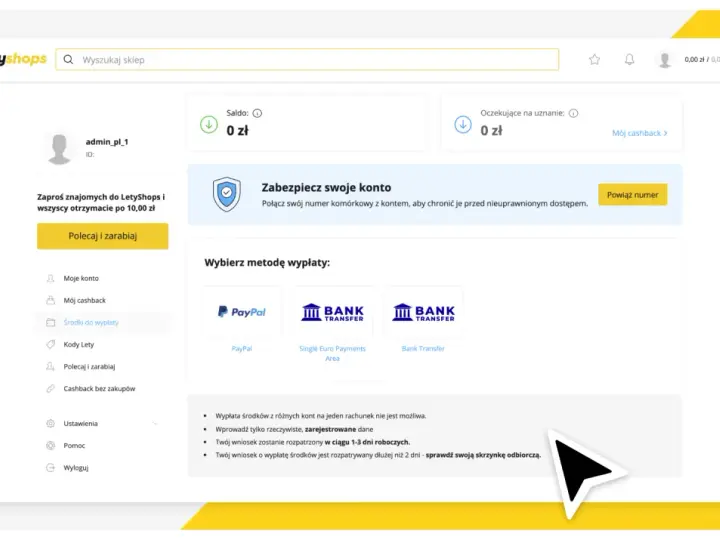Choose the PayPal logo card
Image resolution: width=720 pixels, height=540 pixels.
pos(242,312)
